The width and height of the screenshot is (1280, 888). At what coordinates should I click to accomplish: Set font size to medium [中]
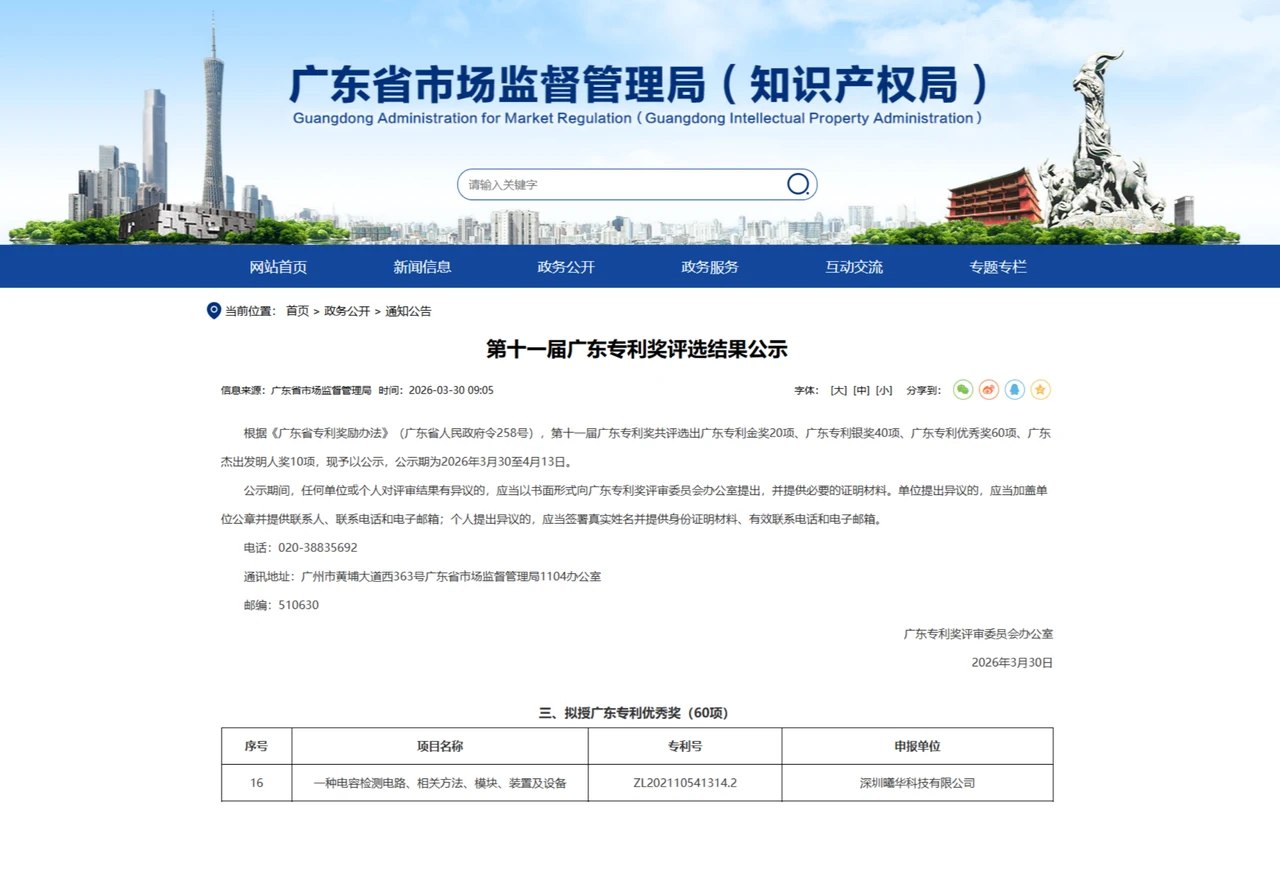pyautogui.click(x=862, y=390)
